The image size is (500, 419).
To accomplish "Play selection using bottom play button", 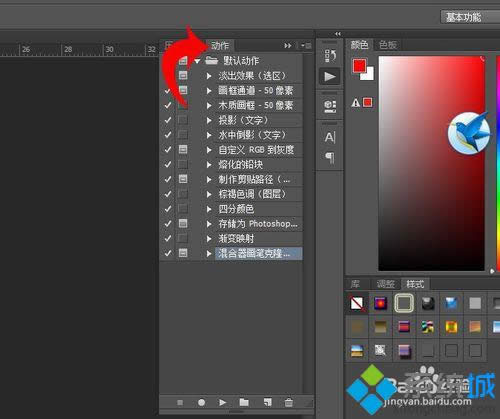I will pos(222,403).
